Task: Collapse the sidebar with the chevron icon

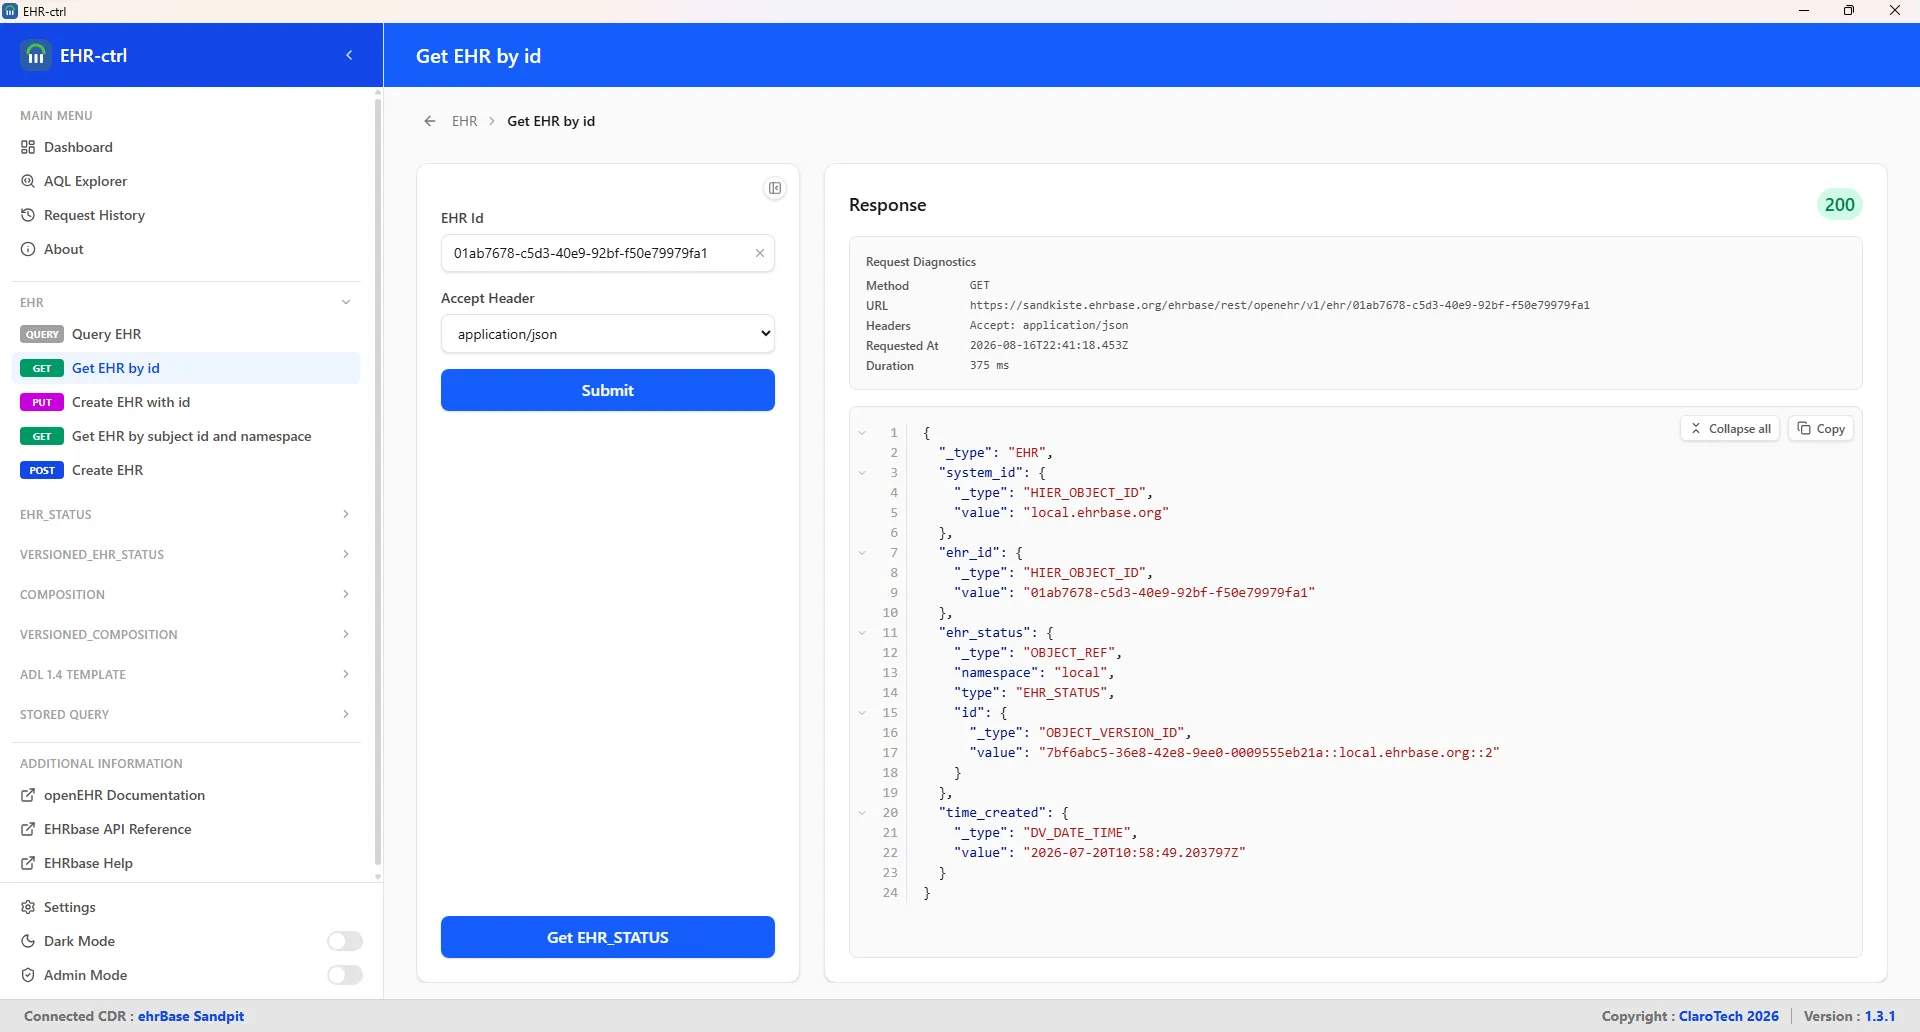Action: click(x=349, y=55)
